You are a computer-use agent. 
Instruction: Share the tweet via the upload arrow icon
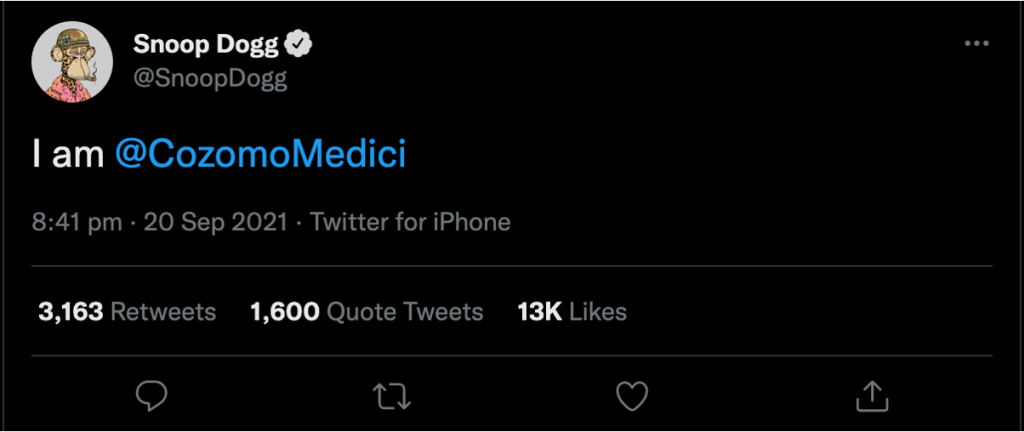(872, 396)
